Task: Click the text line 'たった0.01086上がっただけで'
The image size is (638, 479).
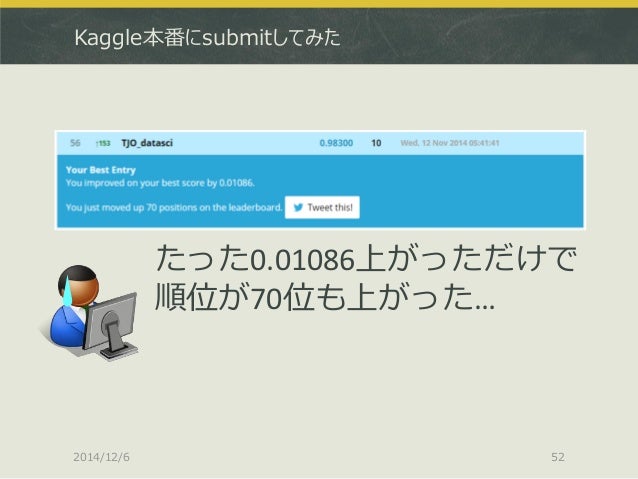Action: tap(366, 259)
